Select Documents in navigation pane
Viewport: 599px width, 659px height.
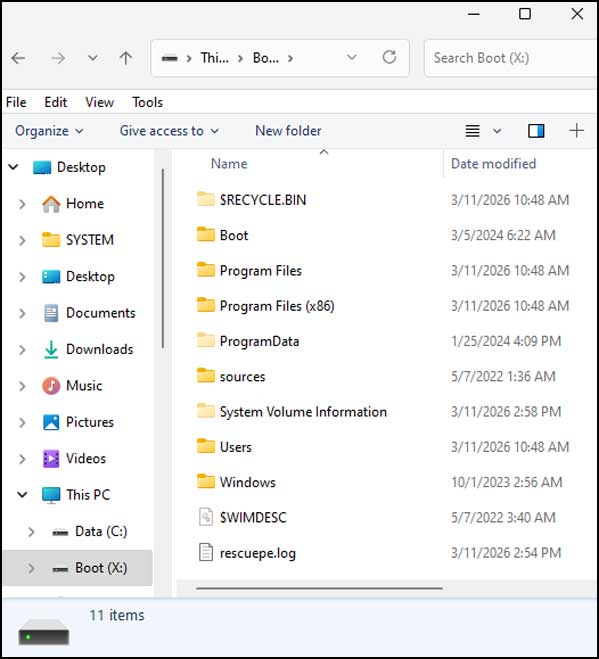[101, 313]
